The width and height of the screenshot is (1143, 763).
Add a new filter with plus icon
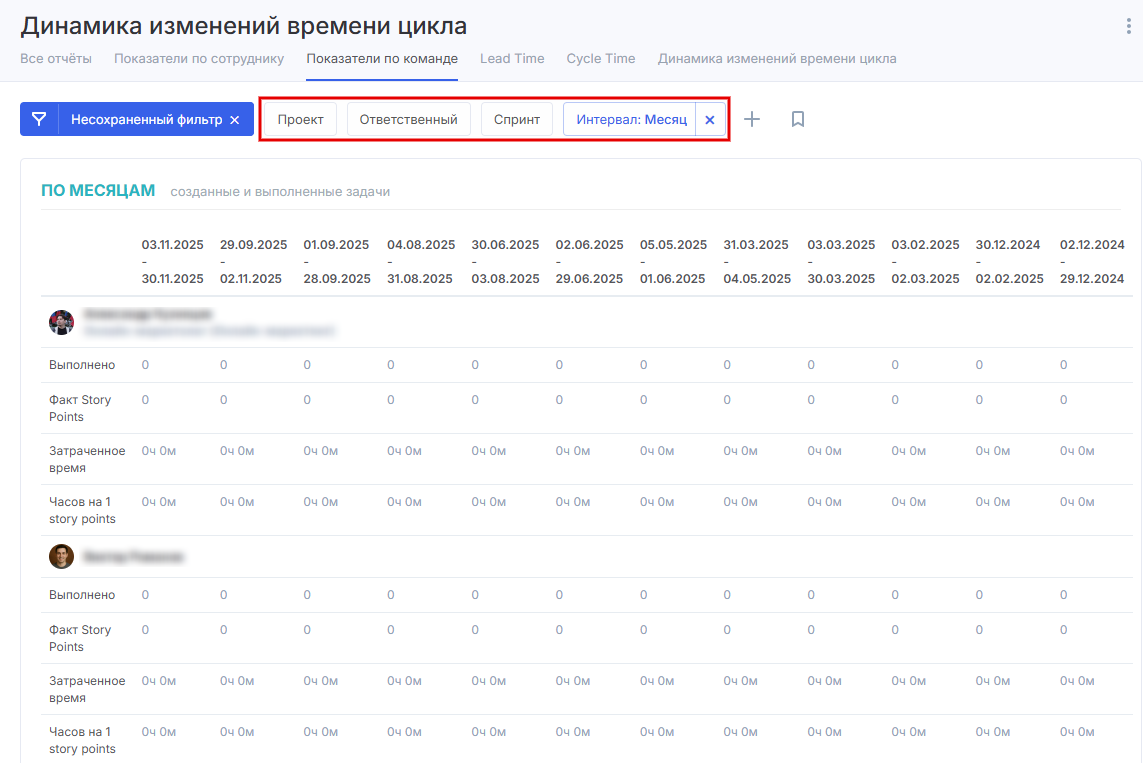pyautogui.click(x=752, y=119)
